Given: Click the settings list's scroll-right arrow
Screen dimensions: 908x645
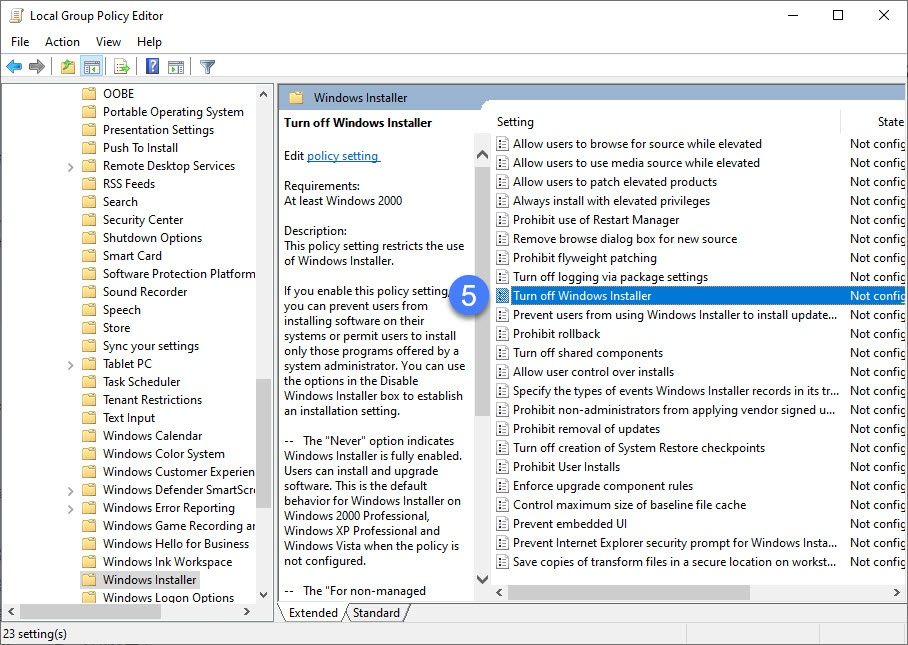Looking at the screenshot, I should (896, 592).
